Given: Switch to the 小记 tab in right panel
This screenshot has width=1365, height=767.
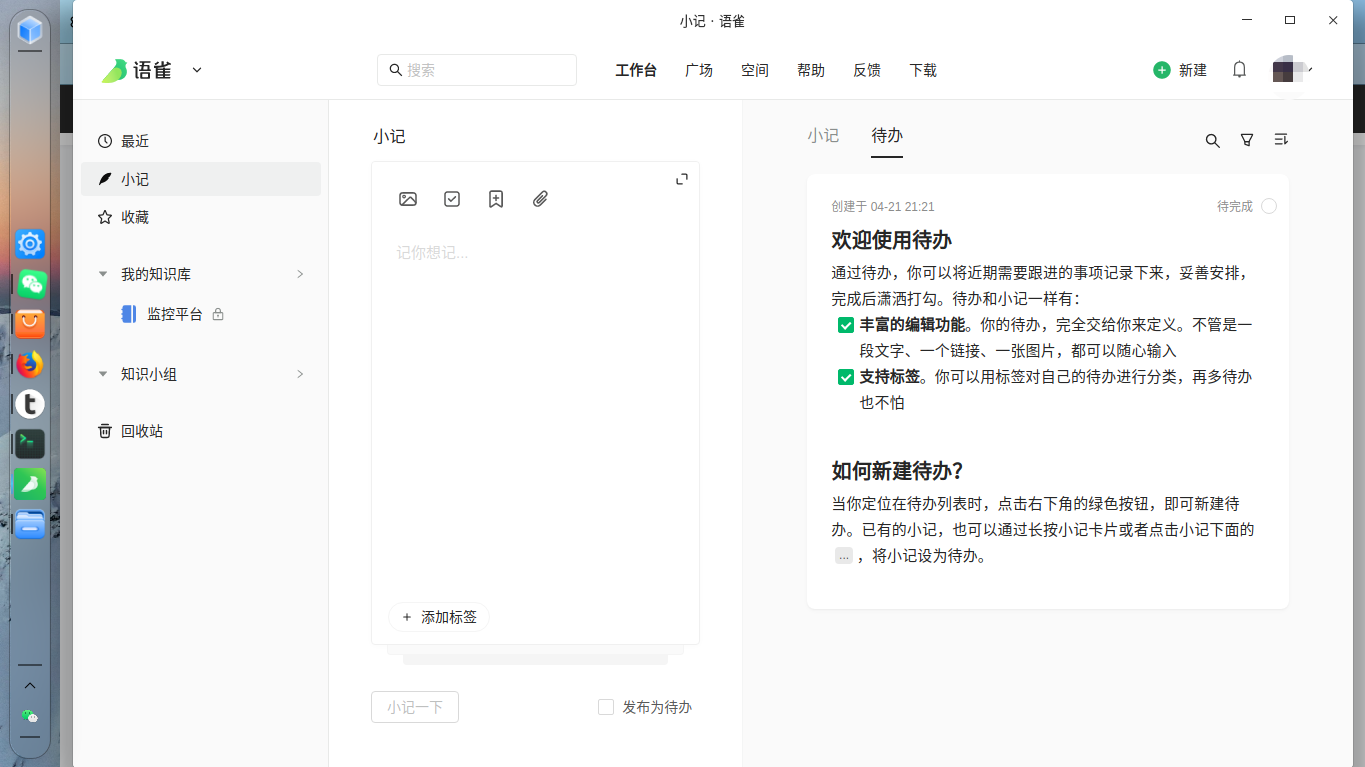Looking at the screenshot, I should click(x=823, y=136).
